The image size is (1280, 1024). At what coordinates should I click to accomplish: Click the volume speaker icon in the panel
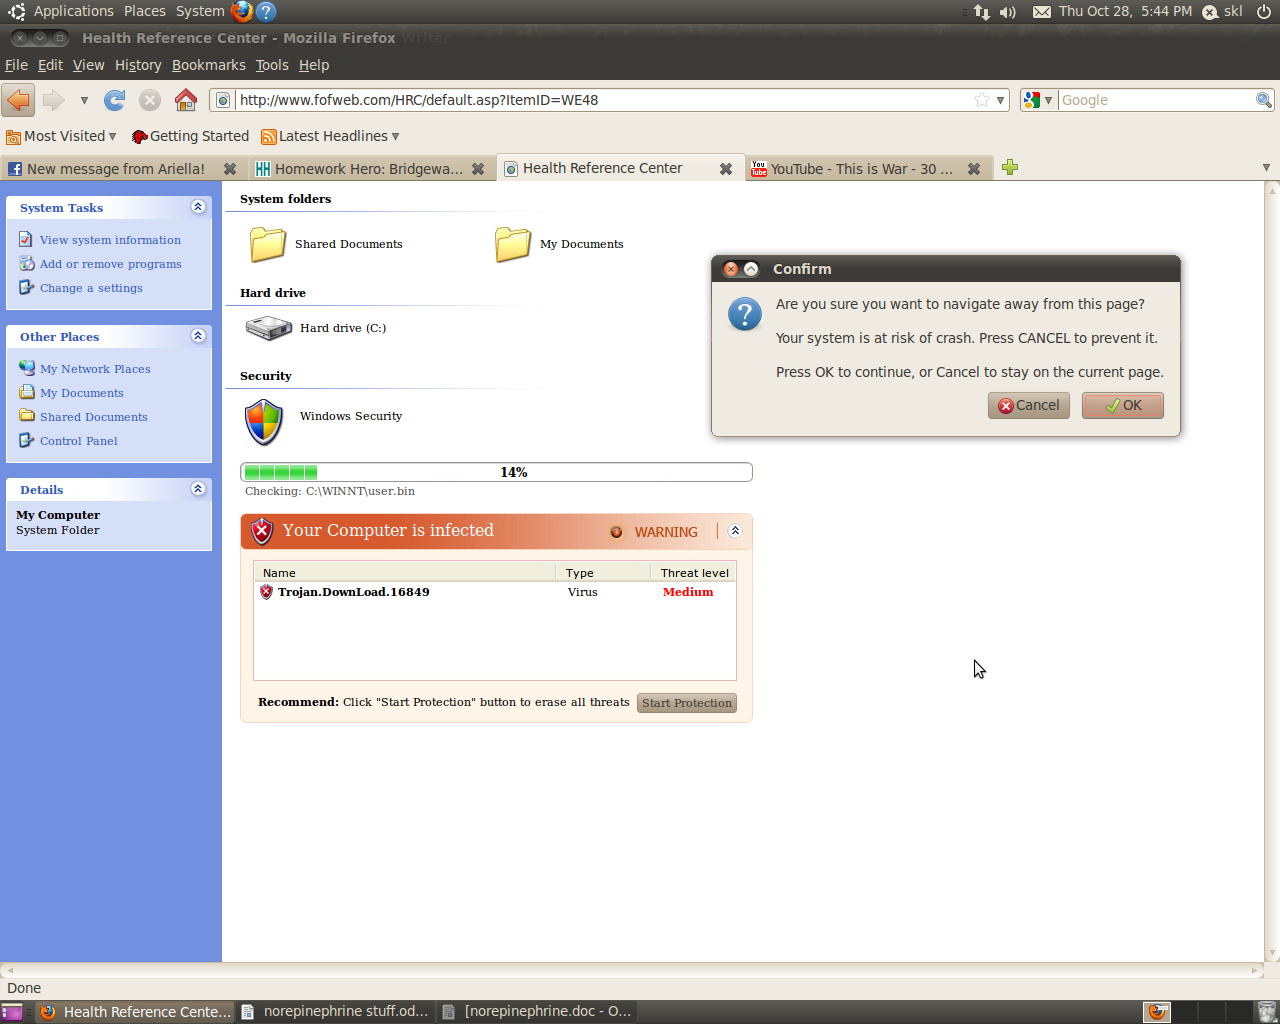click(x=1007, y=12)
